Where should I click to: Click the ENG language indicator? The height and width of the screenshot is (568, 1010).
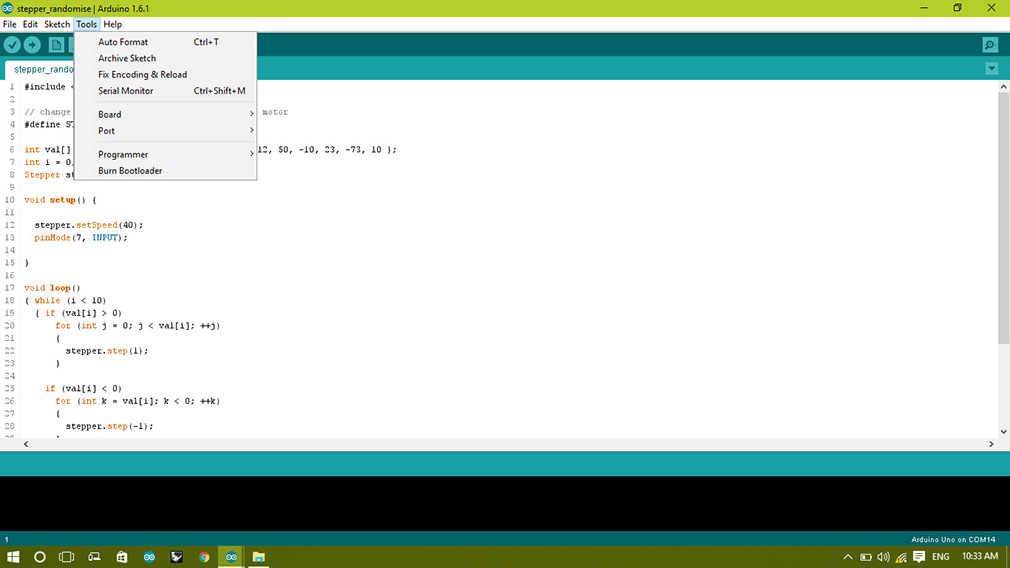pyautogui.click(x=940, y=557)
